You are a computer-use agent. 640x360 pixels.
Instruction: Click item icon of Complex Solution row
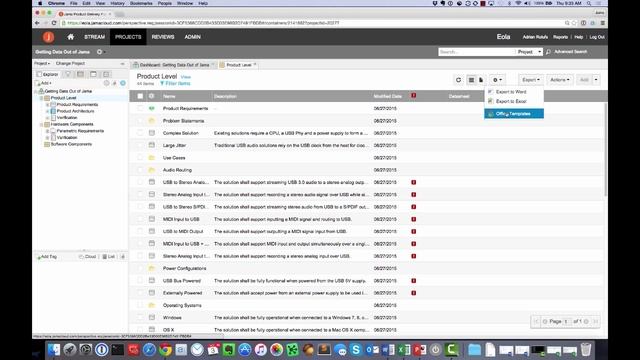(152, 133)
